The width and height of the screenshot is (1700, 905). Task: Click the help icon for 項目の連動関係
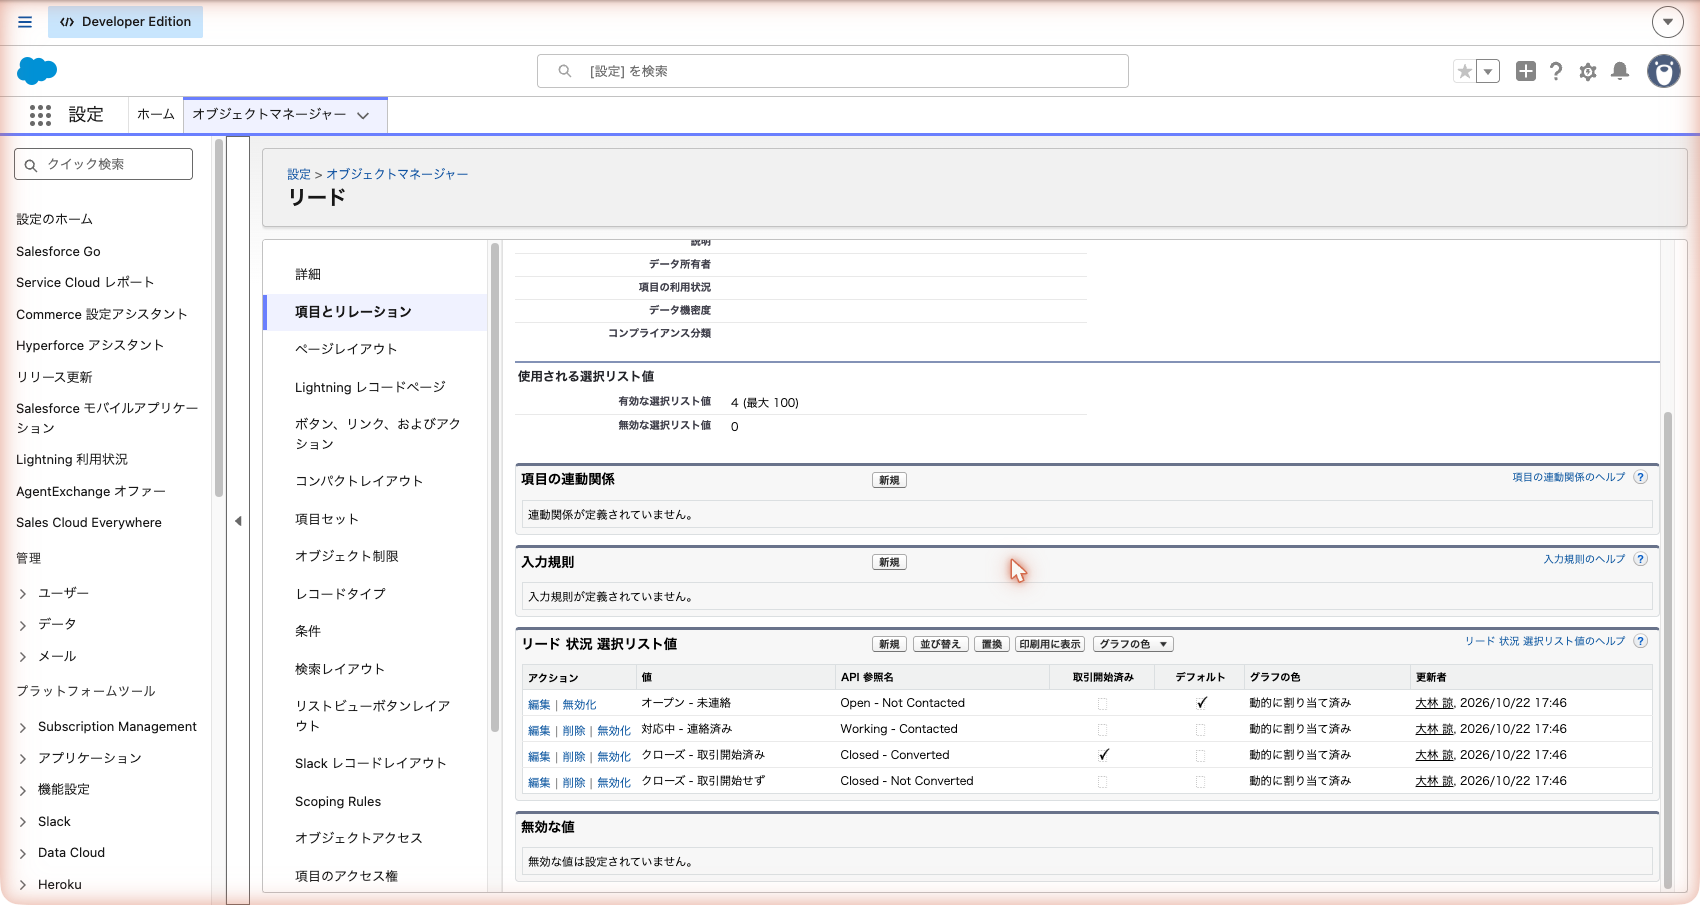[x=1641, y=477]
